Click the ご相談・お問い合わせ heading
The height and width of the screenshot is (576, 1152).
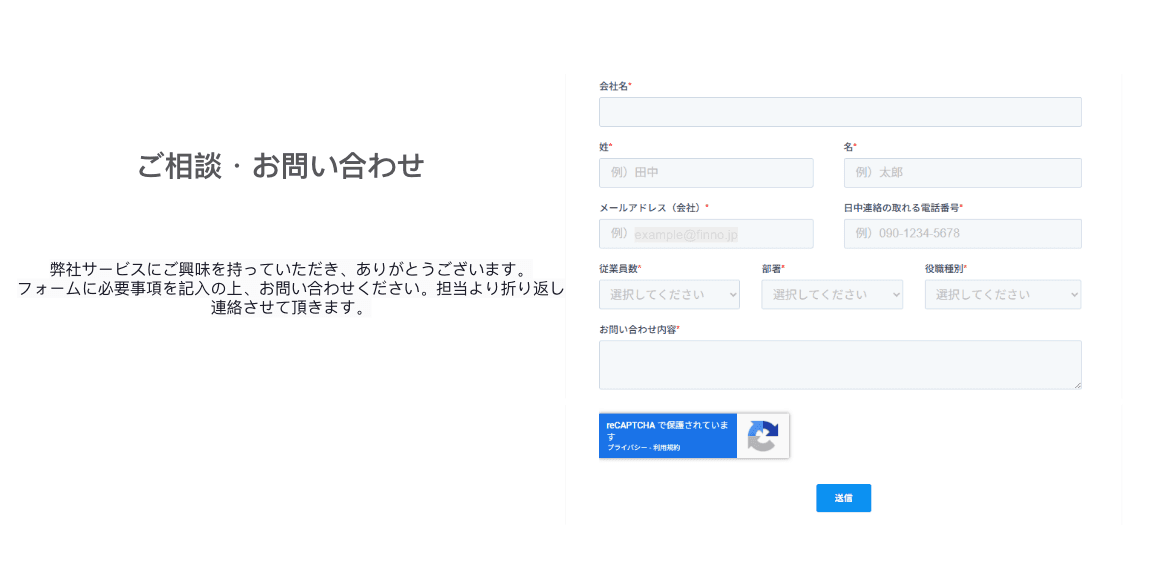pos(281,166)
